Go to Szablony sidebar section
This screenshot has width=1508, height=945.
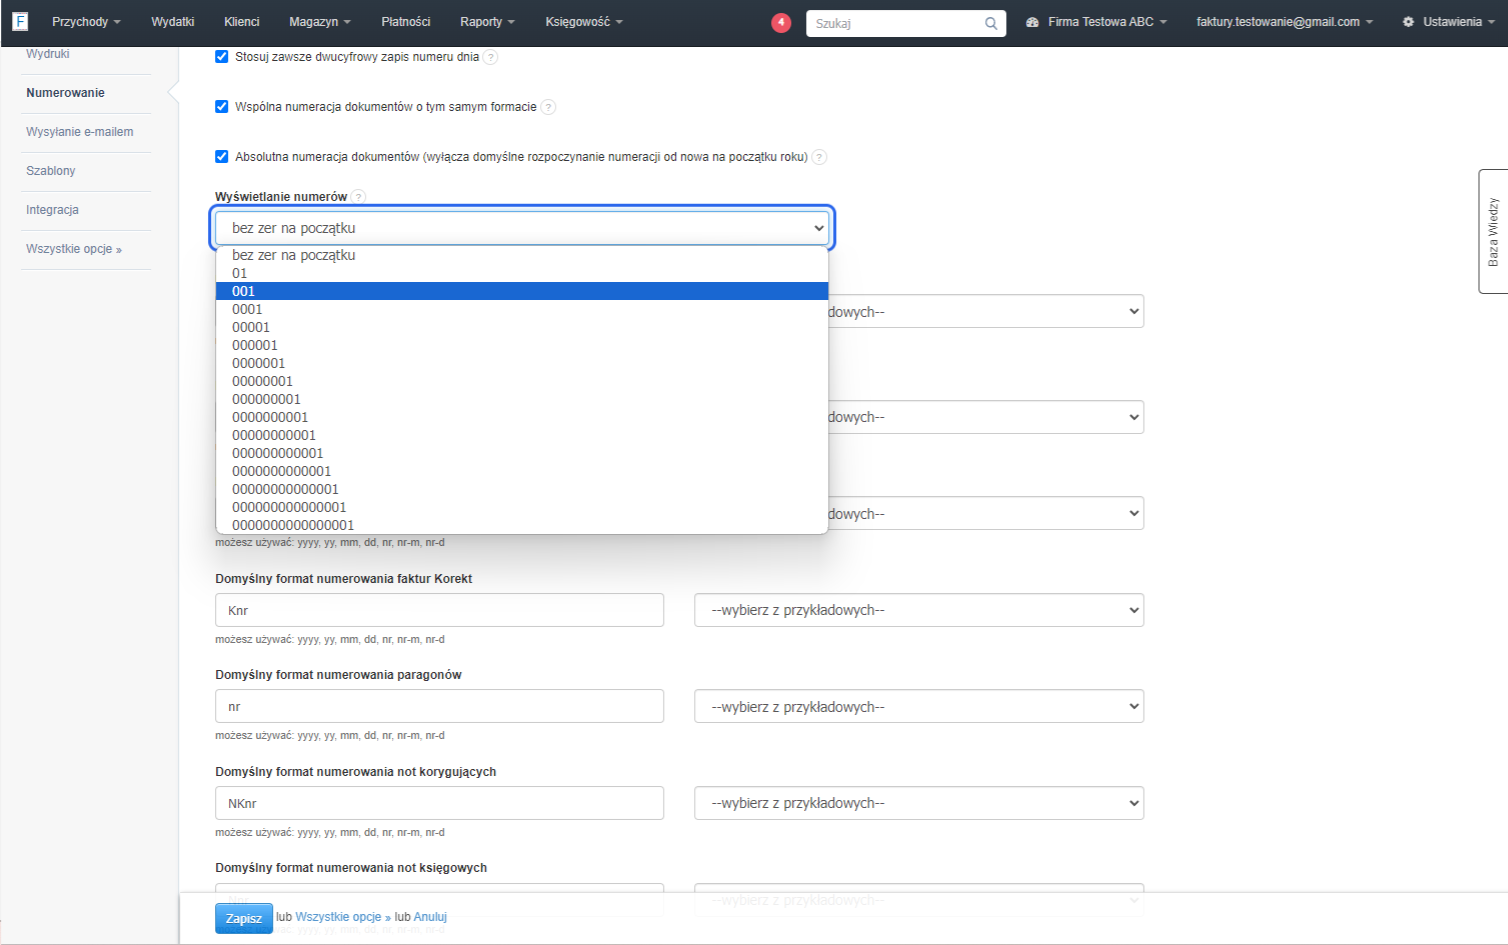51,171
